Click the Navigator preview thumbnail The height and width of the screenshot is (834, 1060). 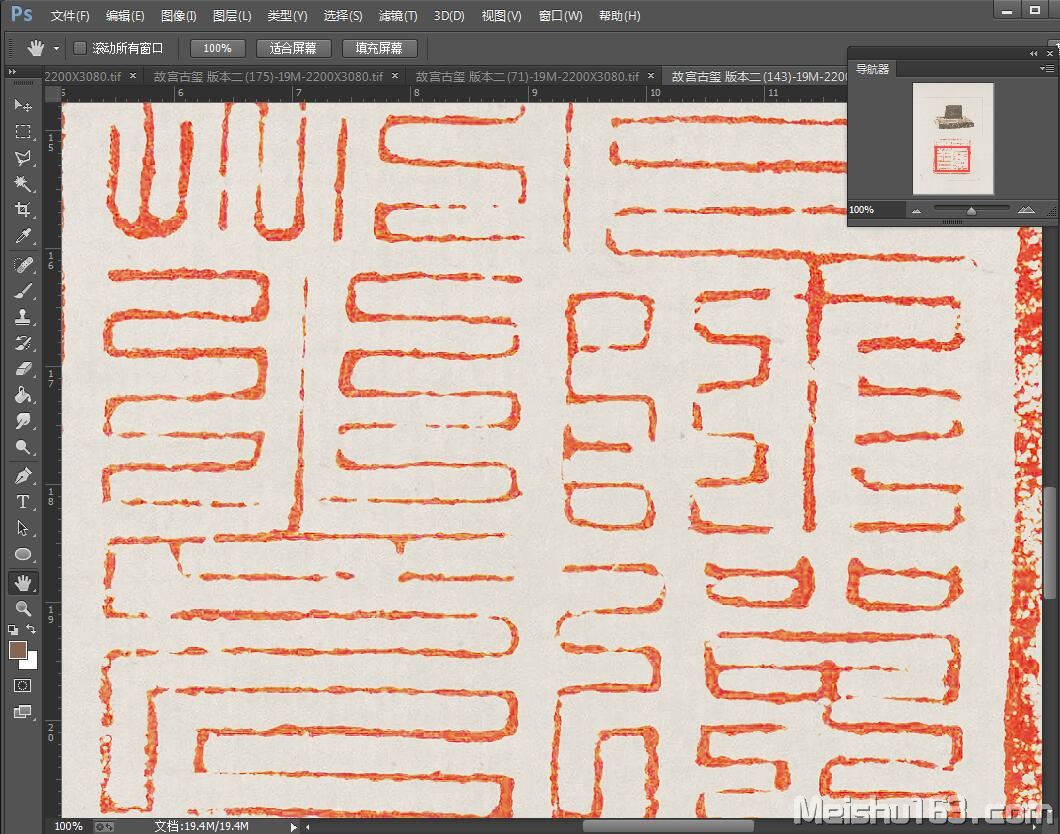[953, 139]
